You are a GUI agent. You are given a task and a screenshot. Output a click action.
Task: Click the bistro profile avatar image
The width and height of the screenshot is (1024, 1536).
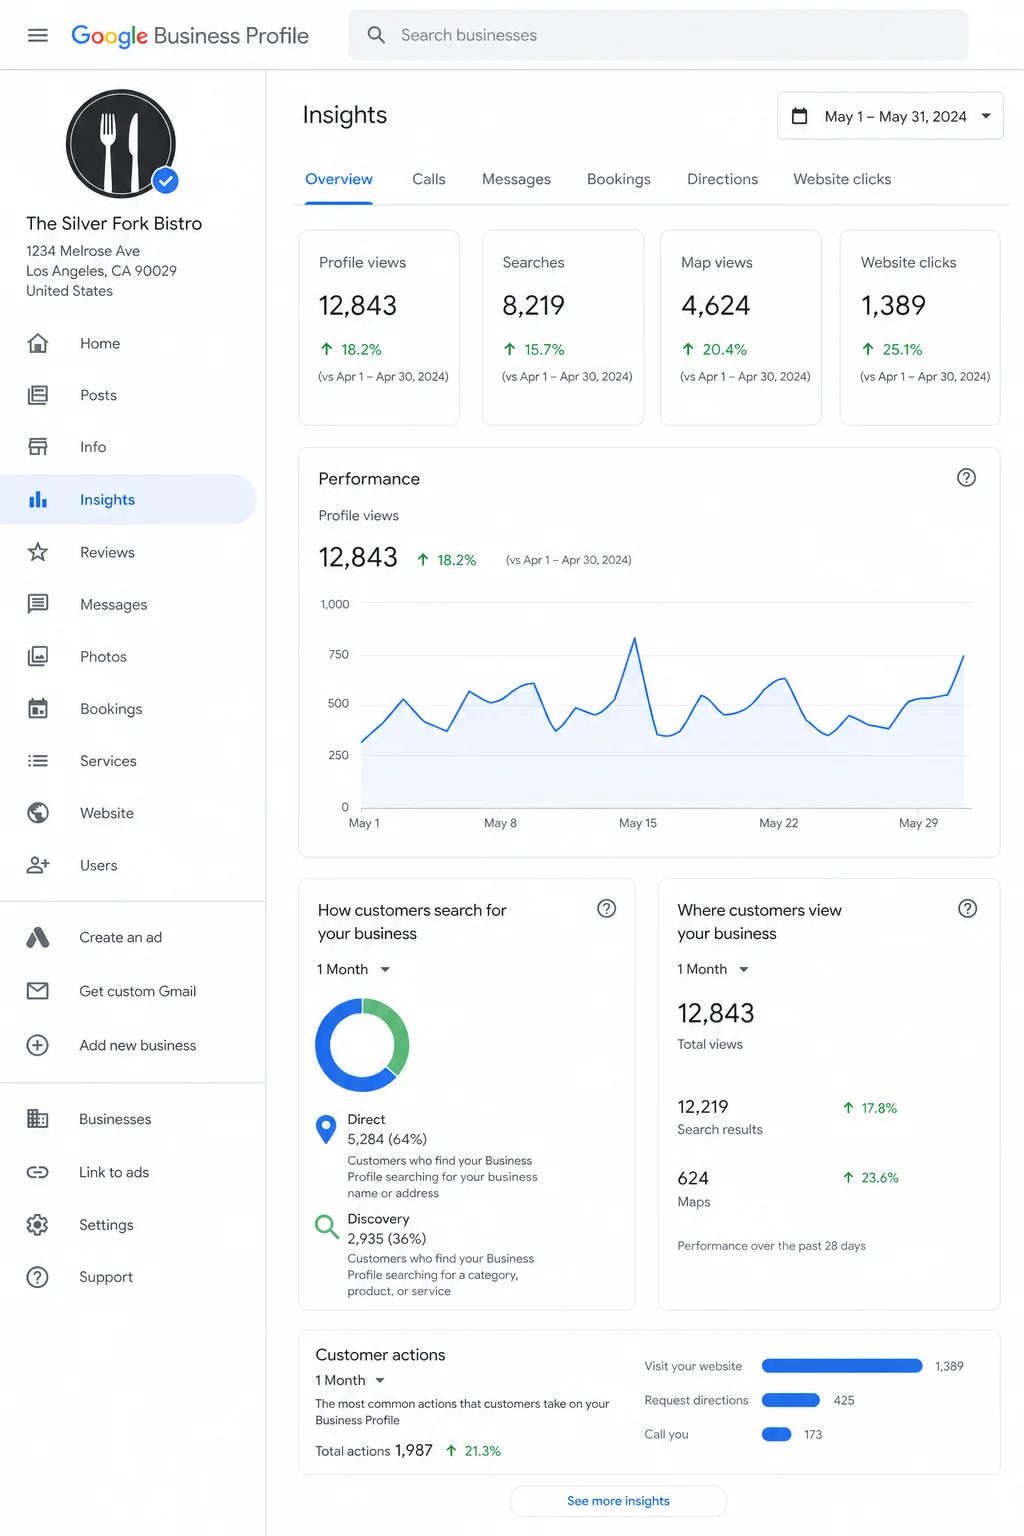[x=121, y=144]
